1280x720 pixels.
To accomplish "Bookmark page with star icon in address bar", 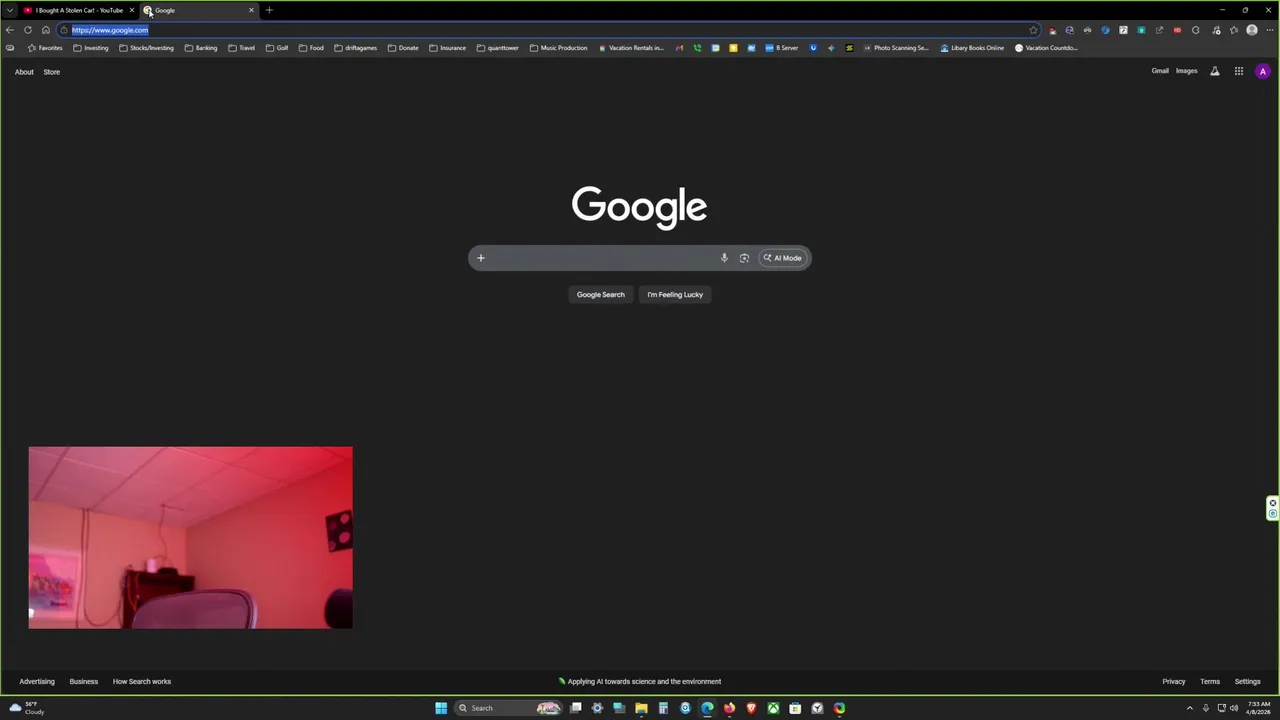I will coord(1033,30).
